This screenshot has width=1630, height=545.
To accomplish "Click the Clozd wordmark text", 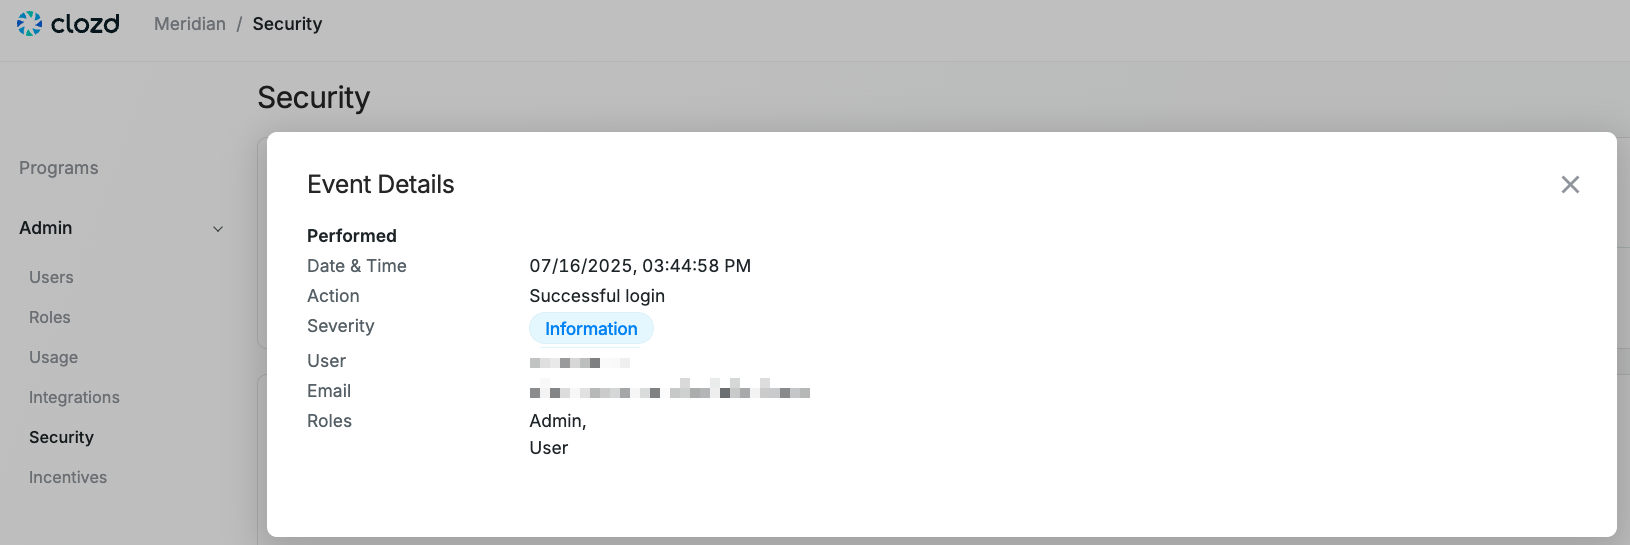I will coord(85,23).
